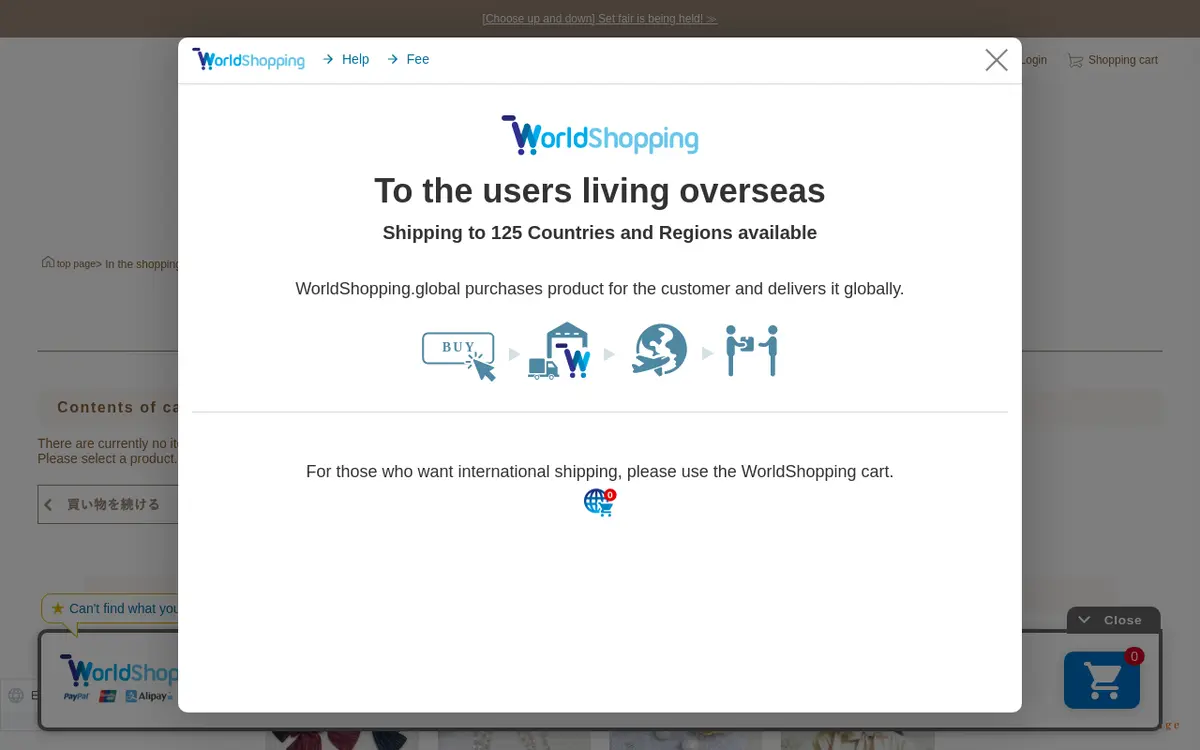
Task: Collapse the cart widget with Close tab
Action: [1113, 620]
